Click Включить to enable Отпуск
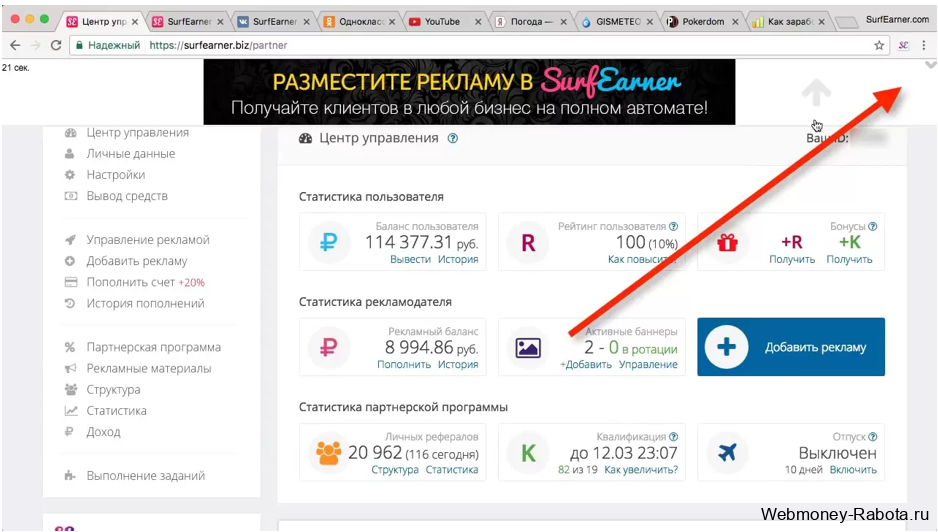 (853, 470)
